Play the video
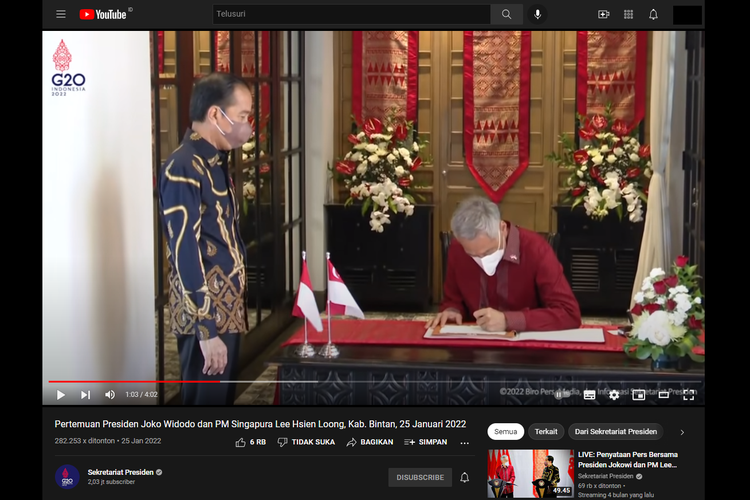 tap(61, 395)
